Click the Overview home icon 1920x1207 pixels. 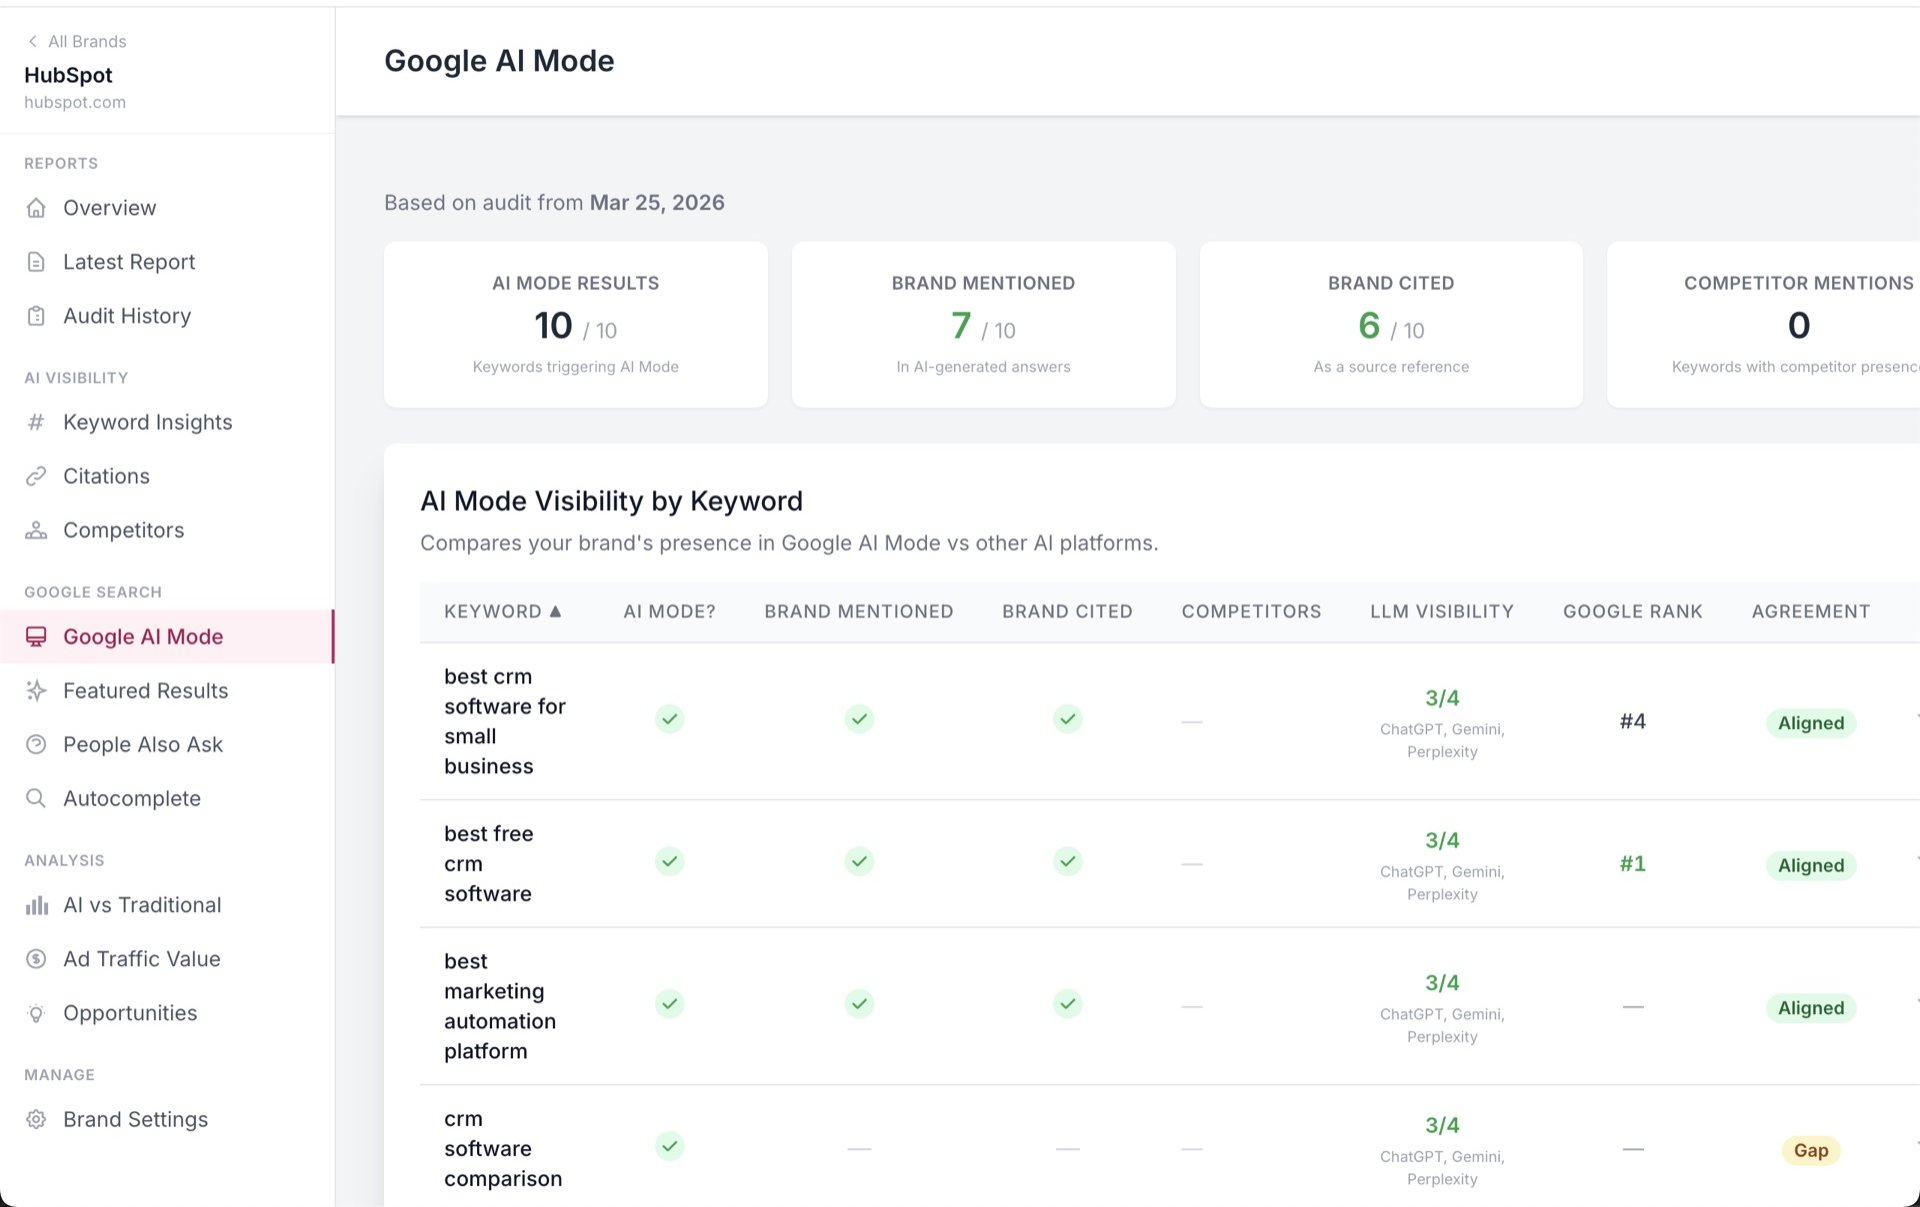click(36, 208)
